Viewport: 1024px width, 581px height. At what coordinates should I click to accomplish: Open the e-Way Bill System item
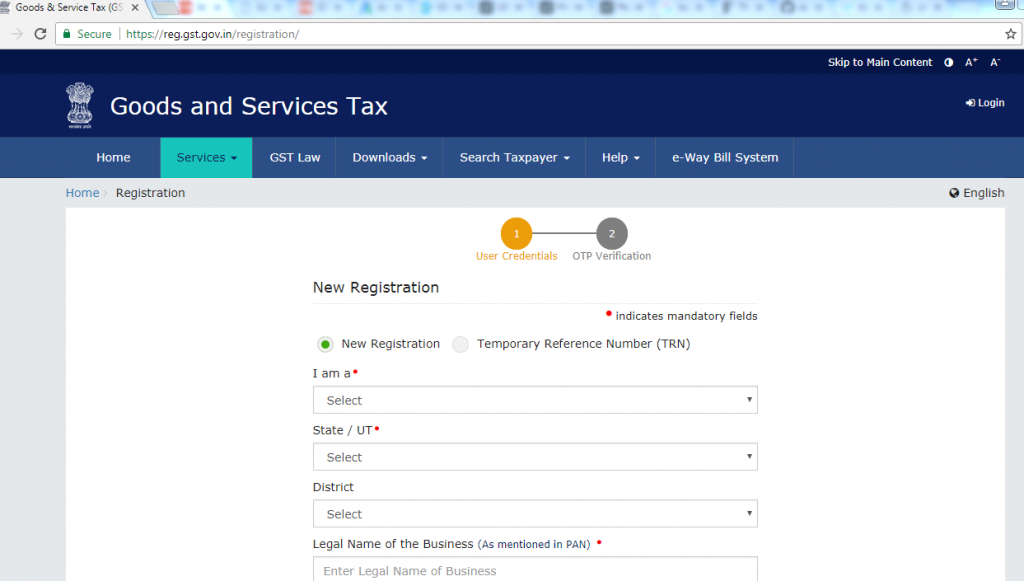point(725,157)
